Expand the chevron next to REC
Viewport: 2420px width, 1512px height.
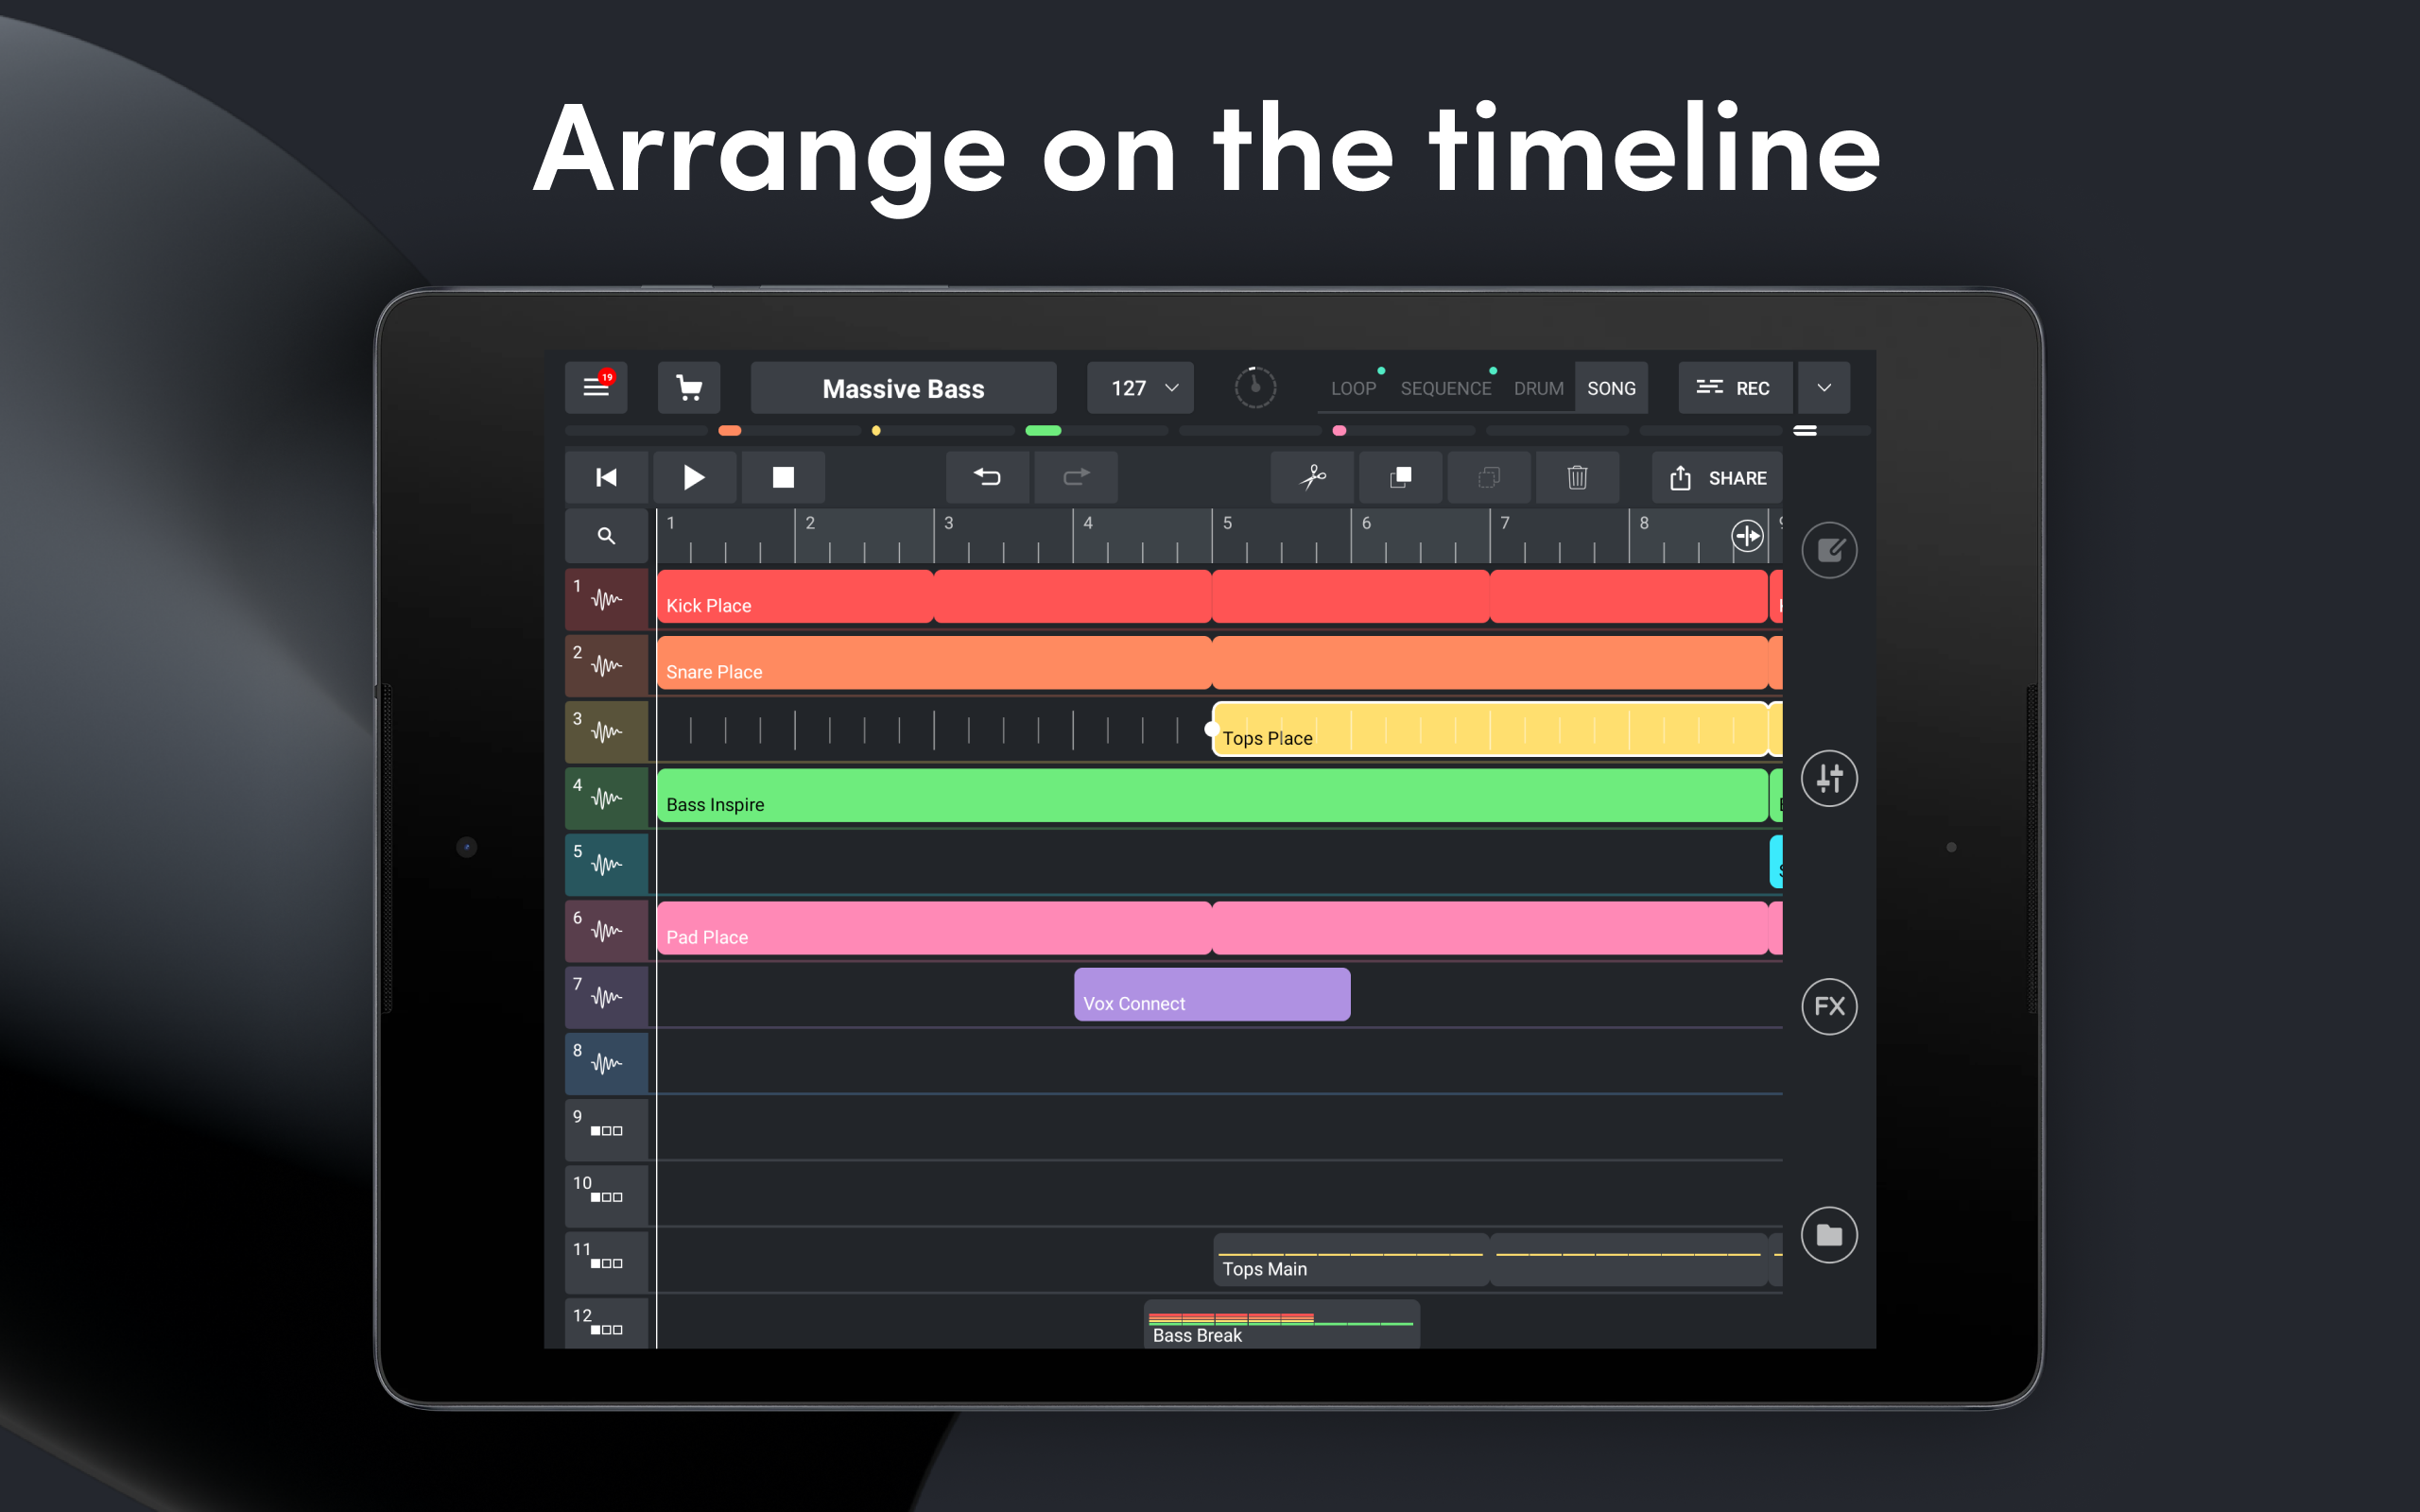[x=1823, y=387]
